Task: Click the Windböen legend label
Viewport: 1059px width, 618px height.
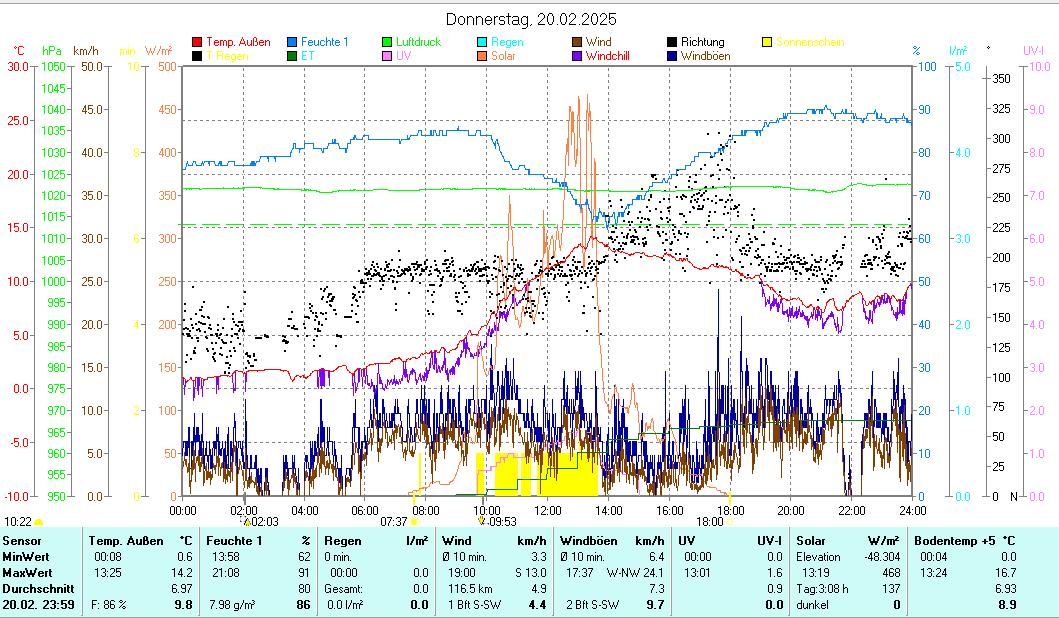Action: [x=706, y=56]
